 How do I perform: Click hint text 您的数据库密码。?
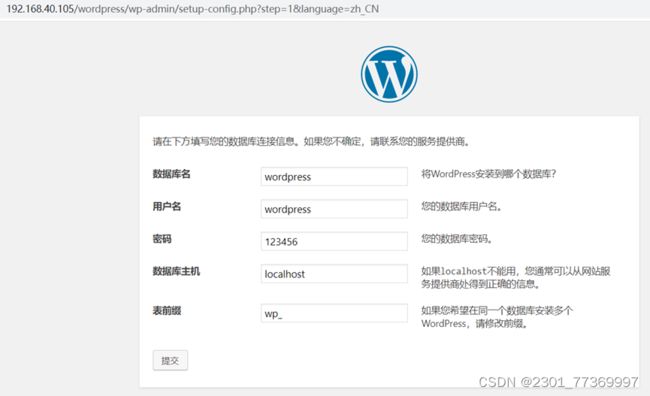point(457,239)
